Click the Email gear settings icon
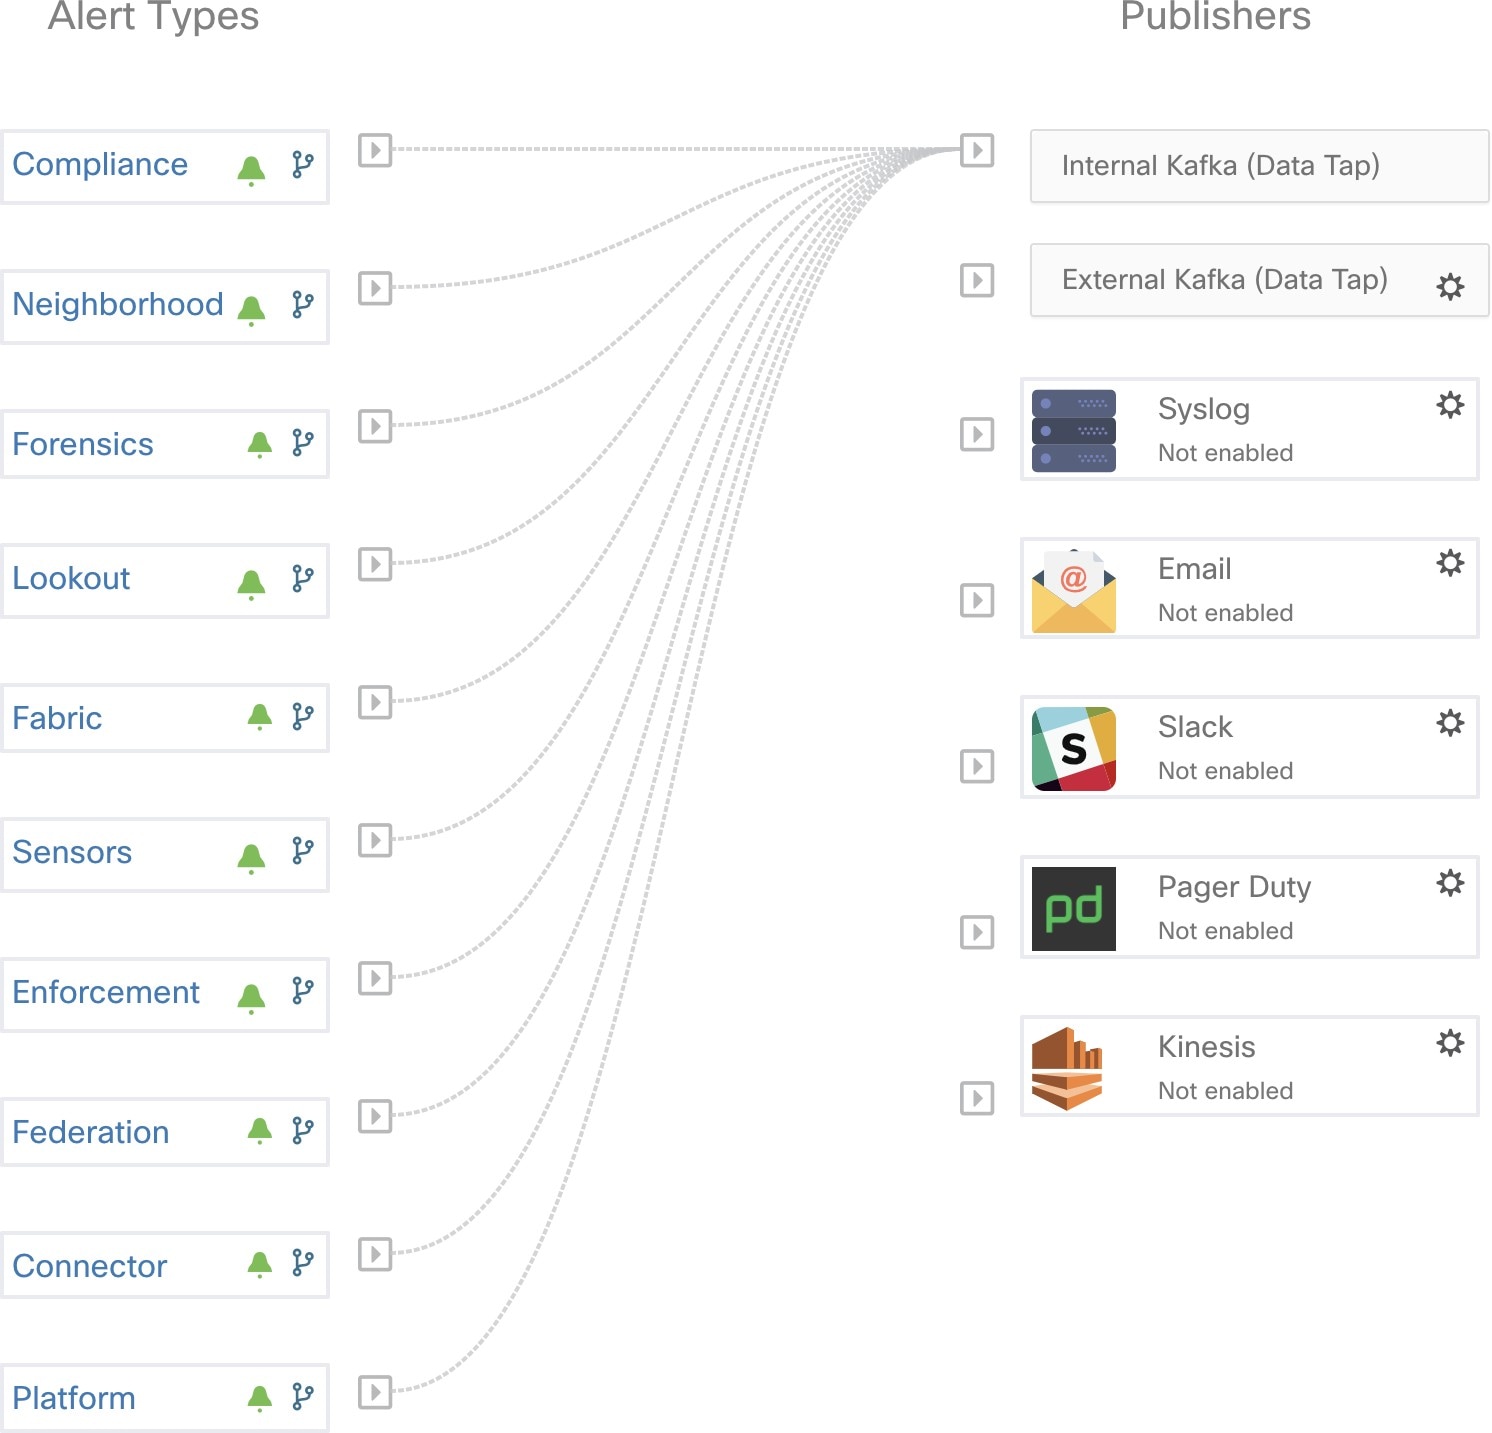This screenshot has width=1492, height=1433. (x=1450, y=563)
